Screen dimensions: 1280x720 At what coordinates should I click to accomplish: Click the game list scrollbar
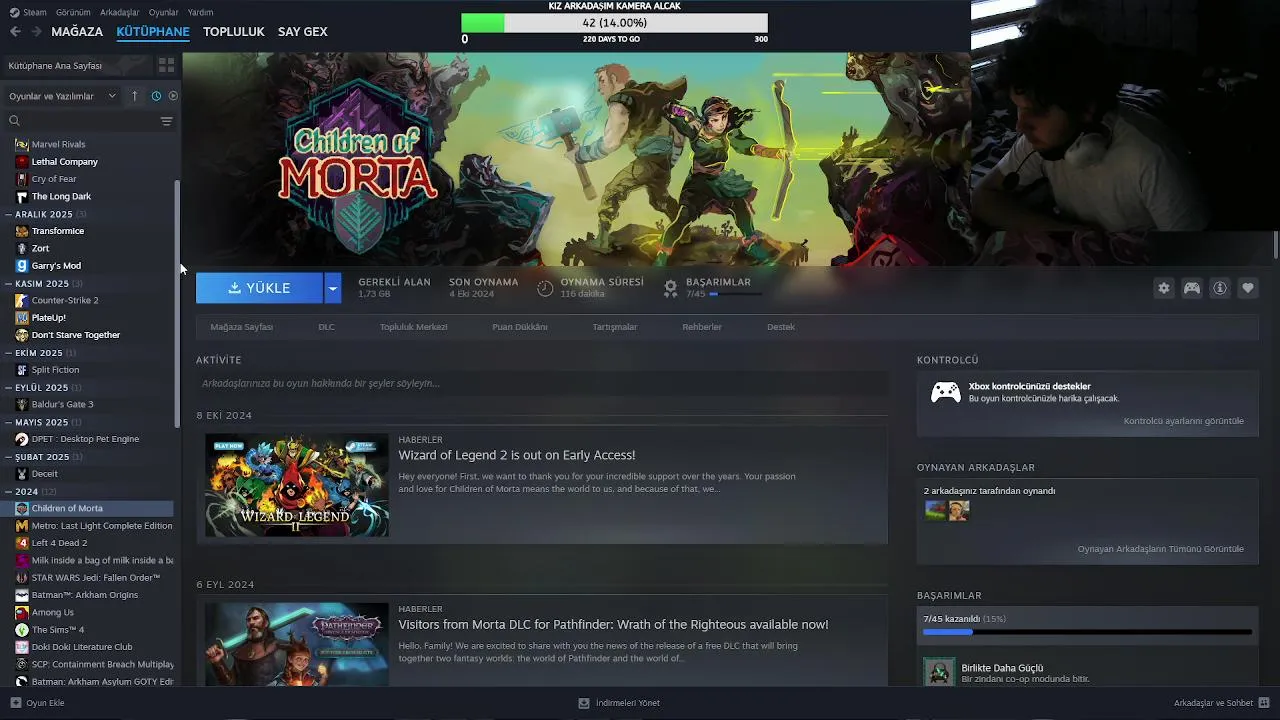pos(177,305)
